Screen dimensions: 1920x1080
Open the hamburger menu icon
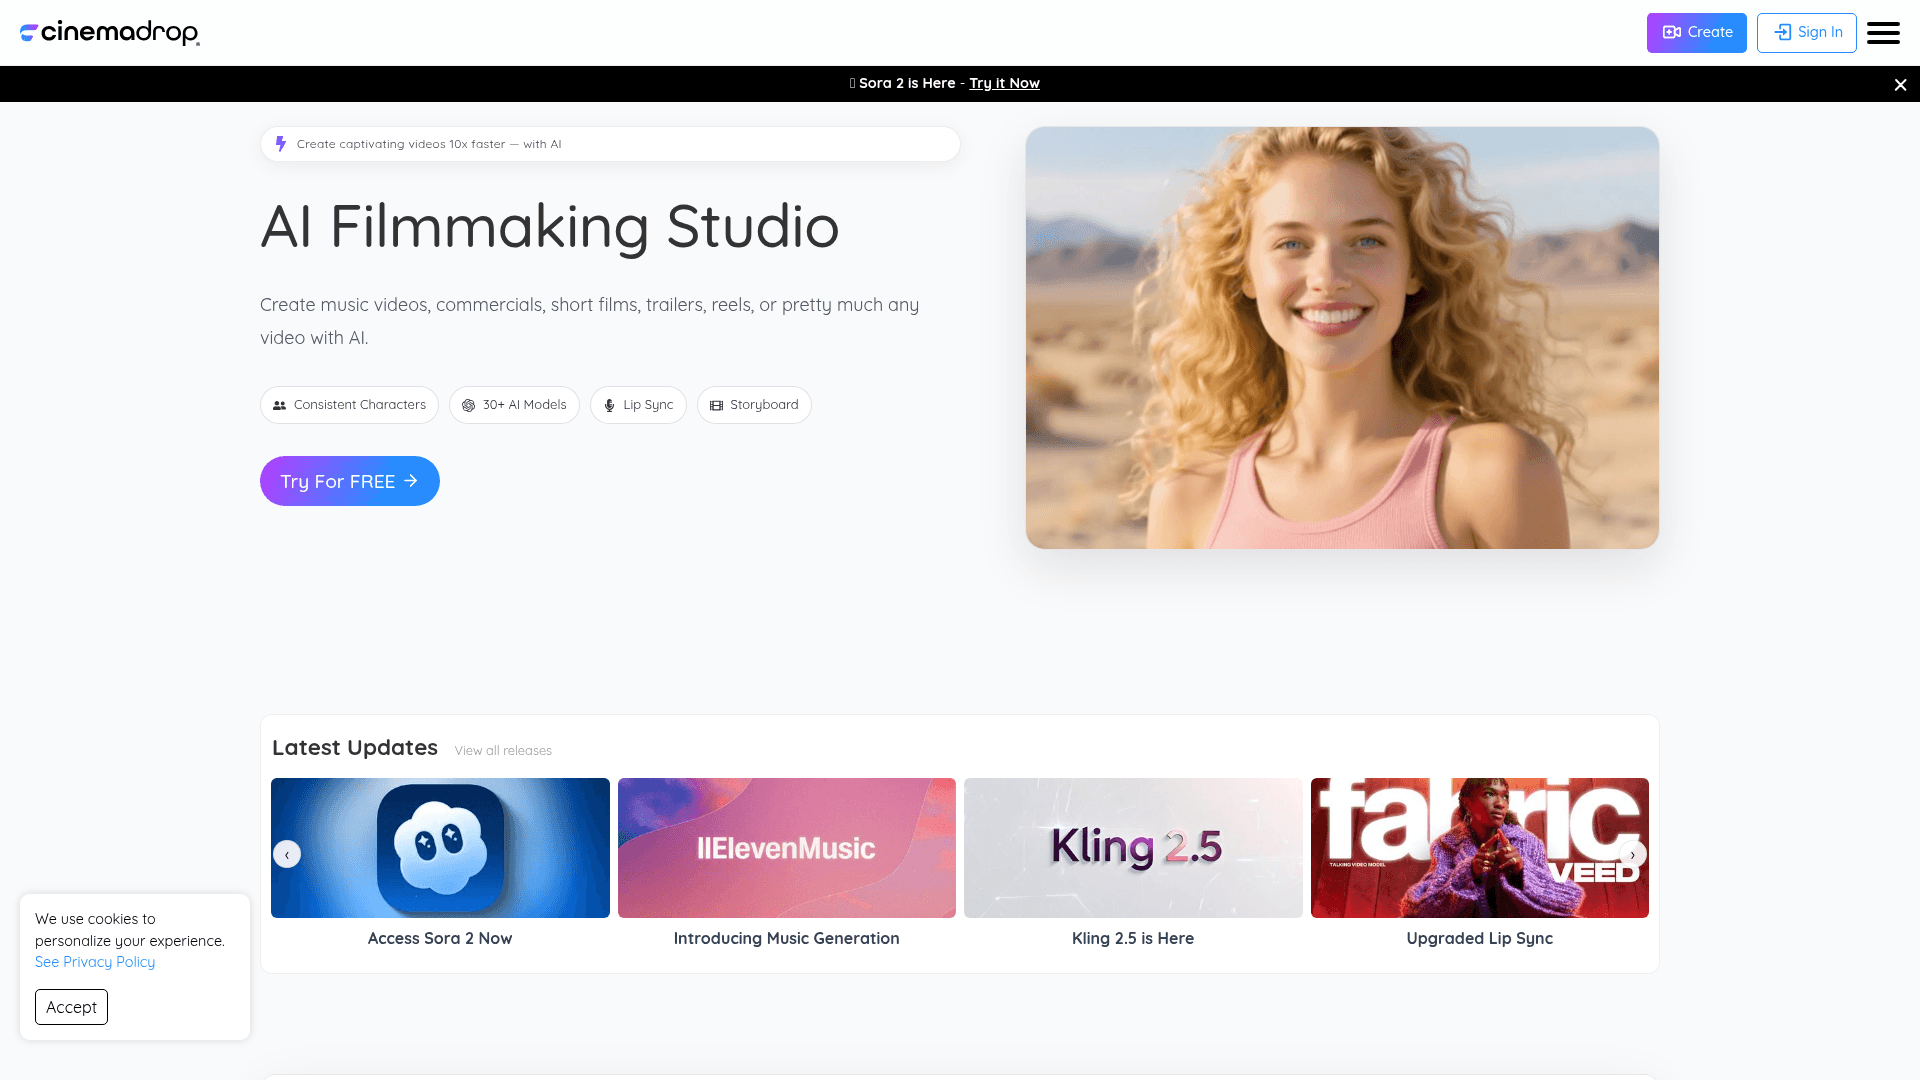(x=1883, y=33)
